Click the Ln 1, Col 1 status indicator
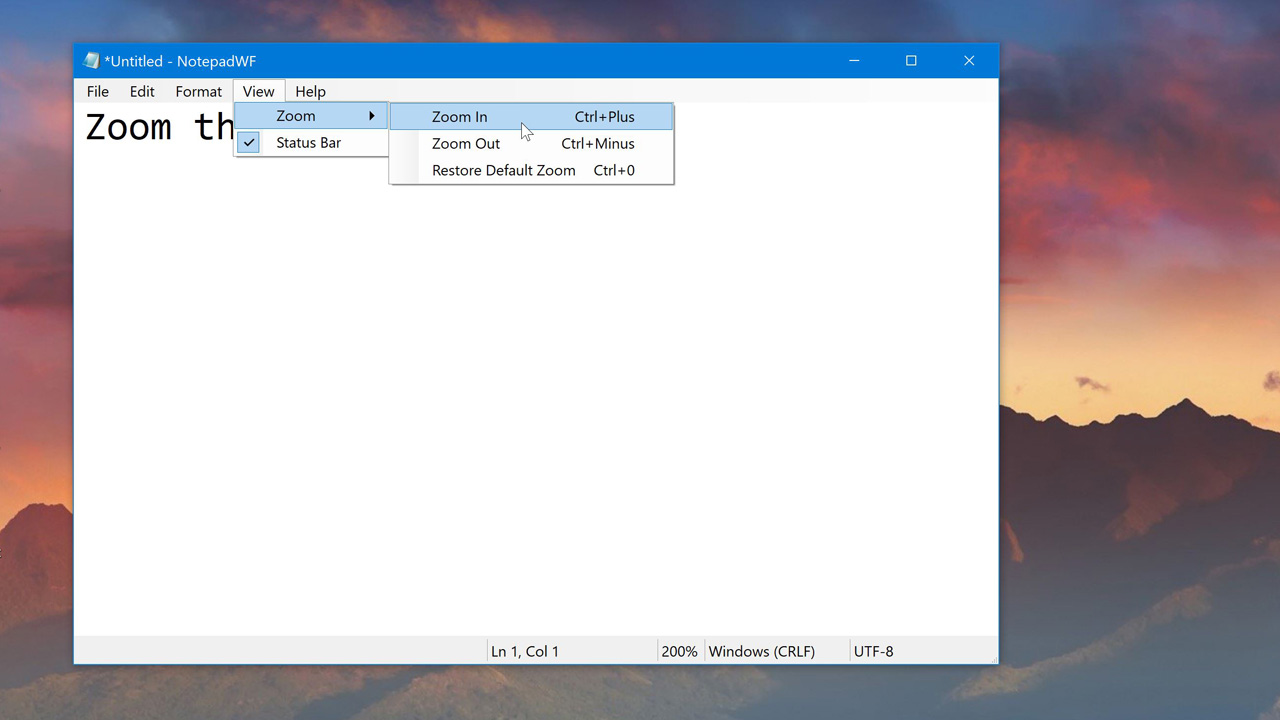1280x720 pixels. [x=525, y=651]
